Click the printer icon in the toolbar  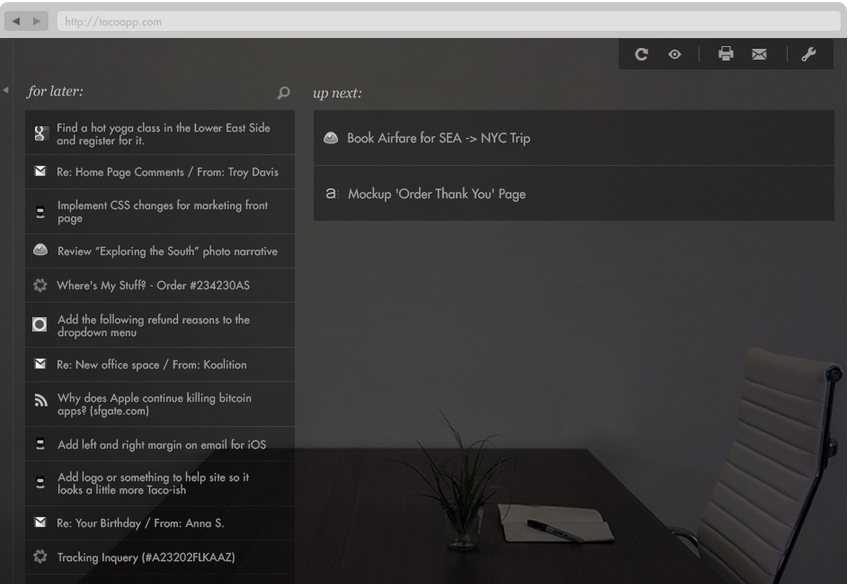726,54
